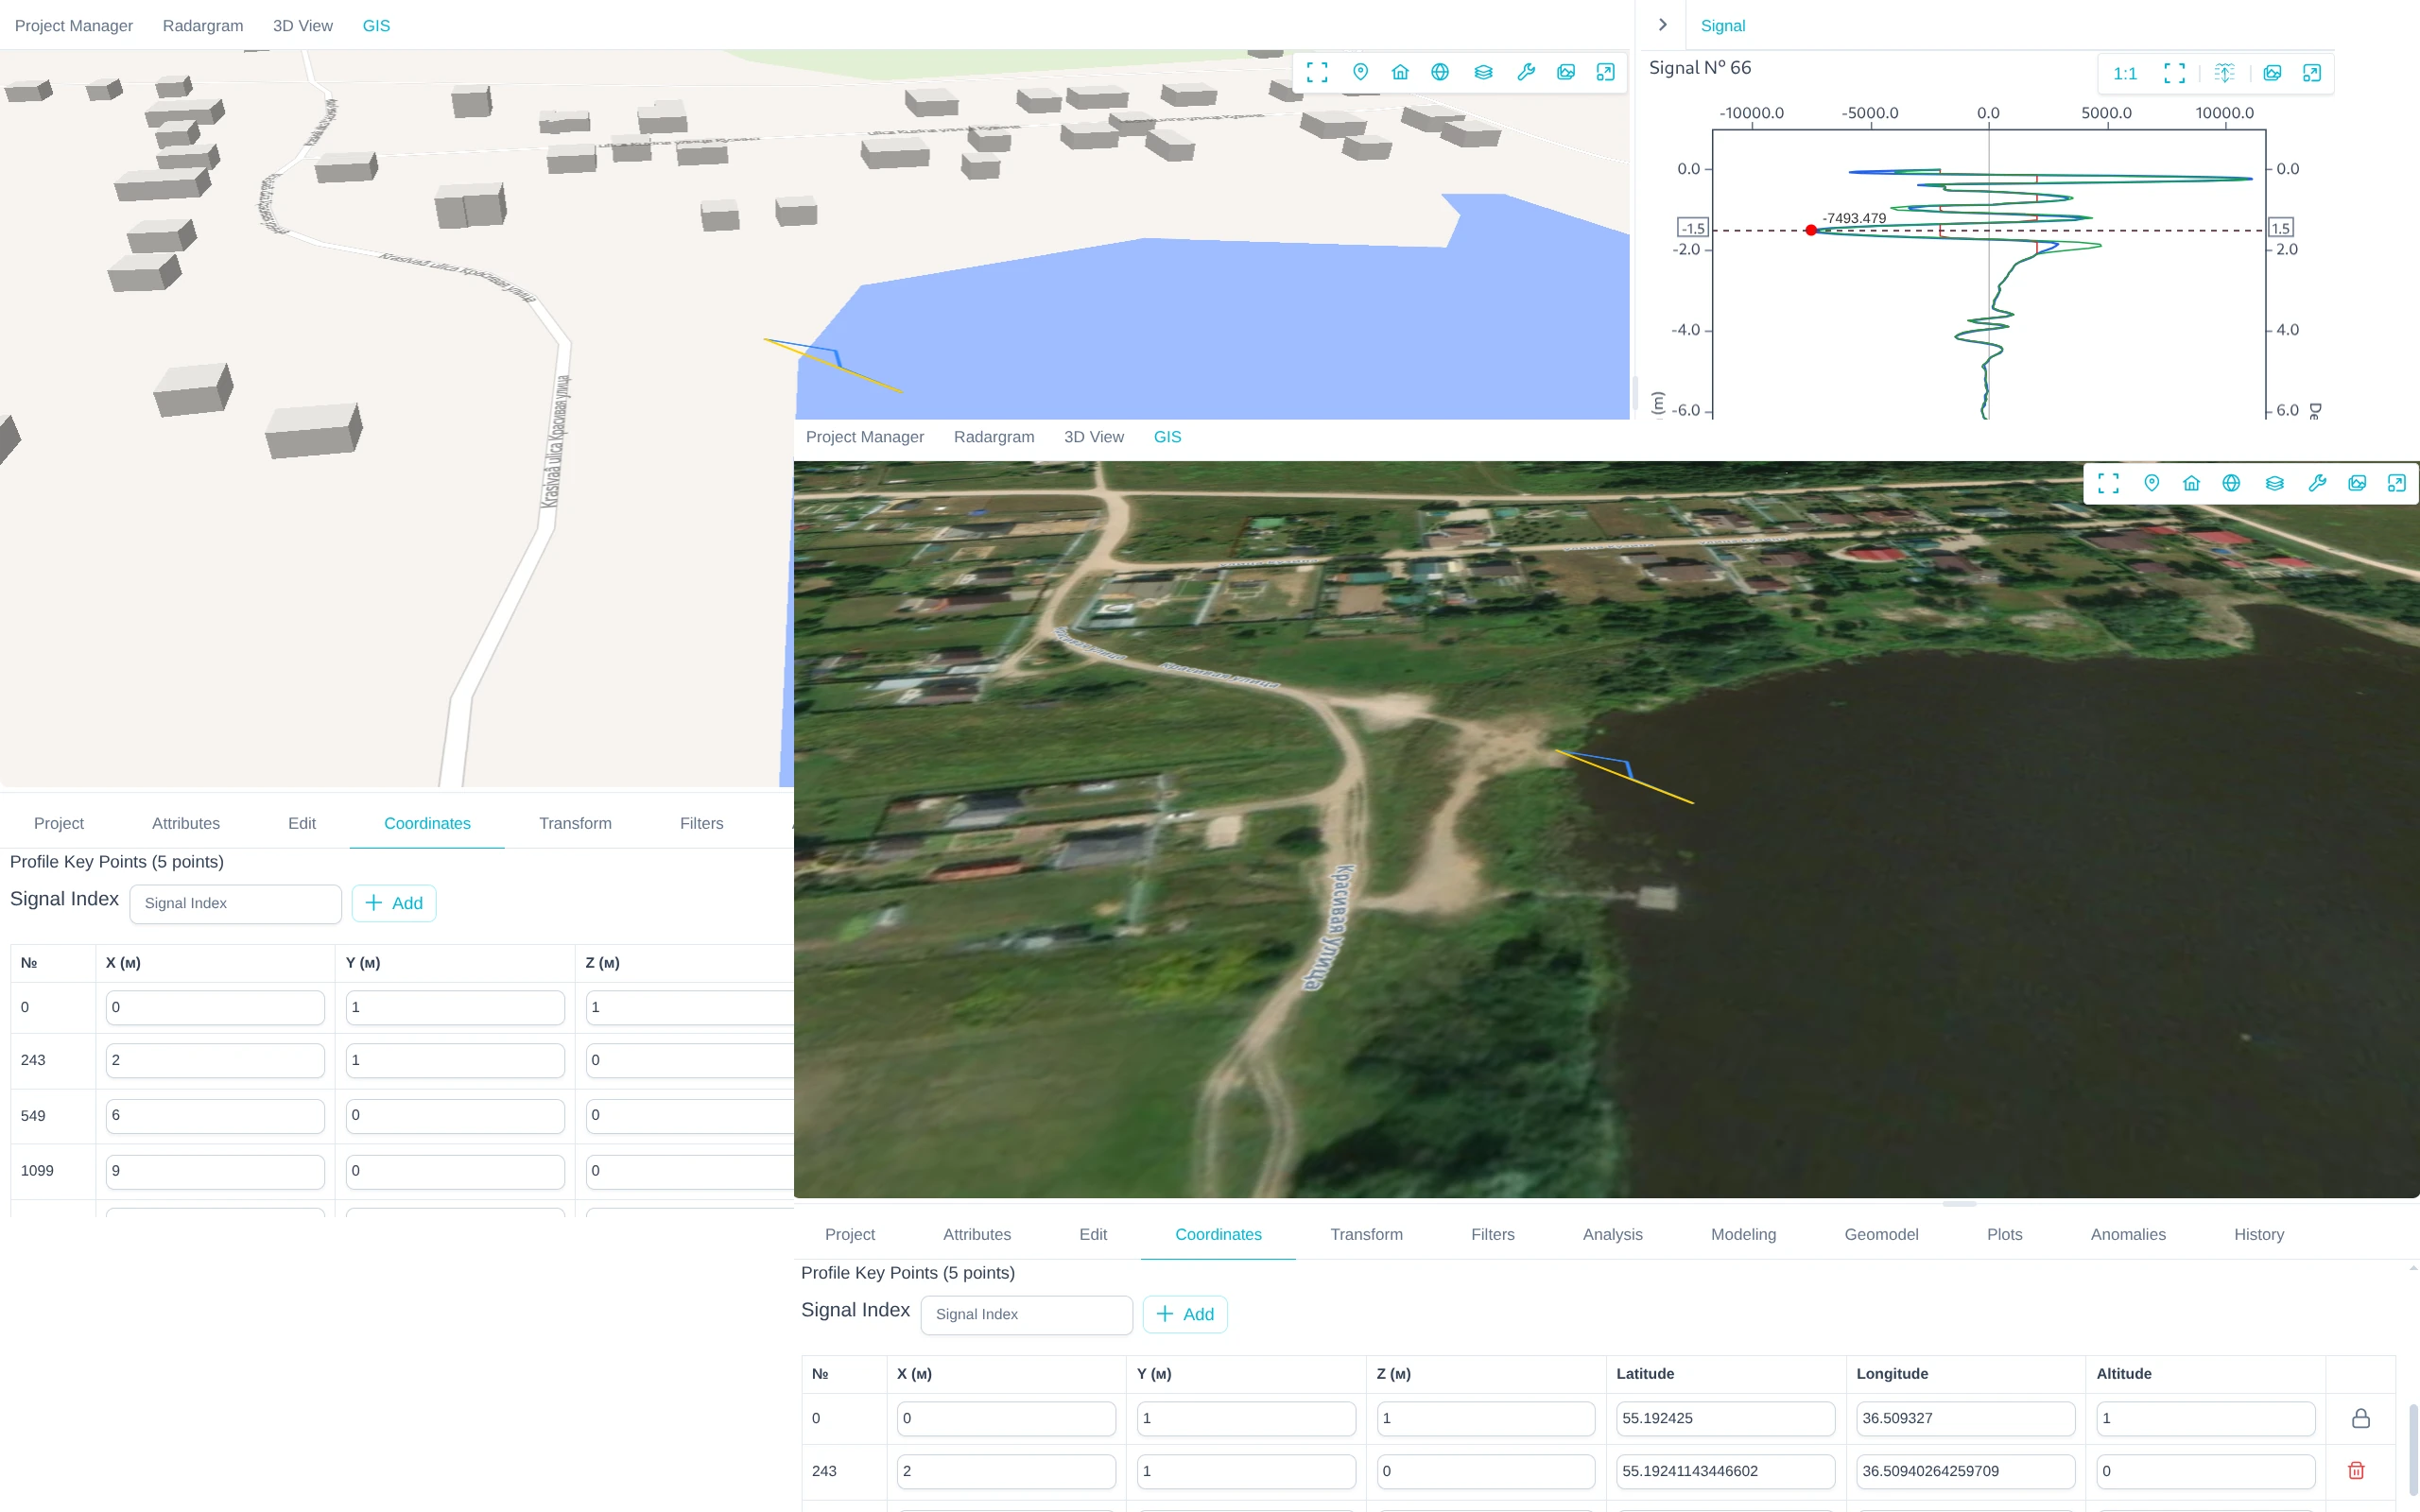This screenshot has height=1512, width=2420.
Task: Toggle fullscreen on the GIS map toolbar
Action: pos(1317,72)
